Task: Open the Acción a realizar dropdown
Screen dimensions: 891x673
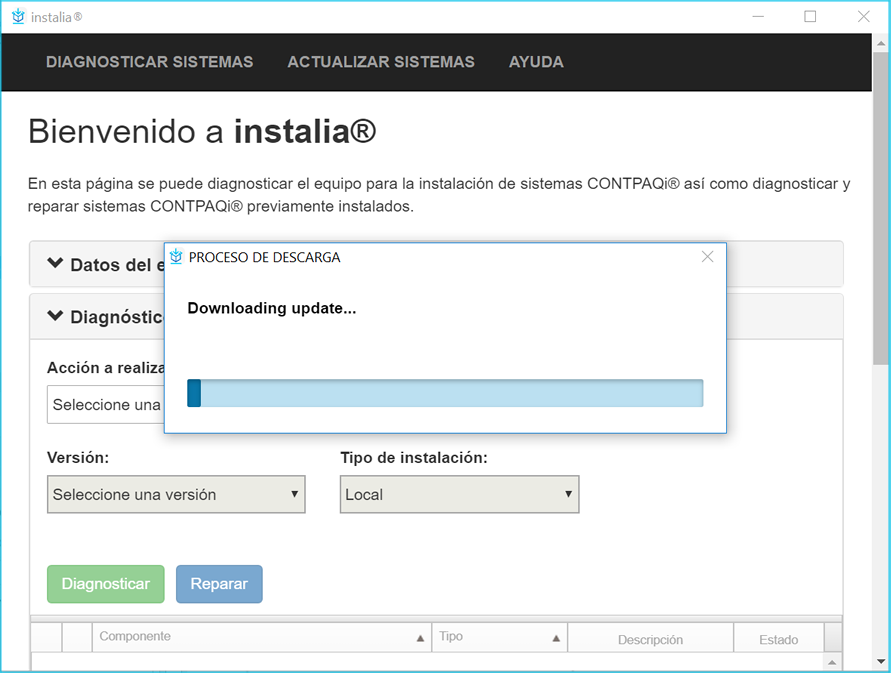Action: click(x=106, y=405)
